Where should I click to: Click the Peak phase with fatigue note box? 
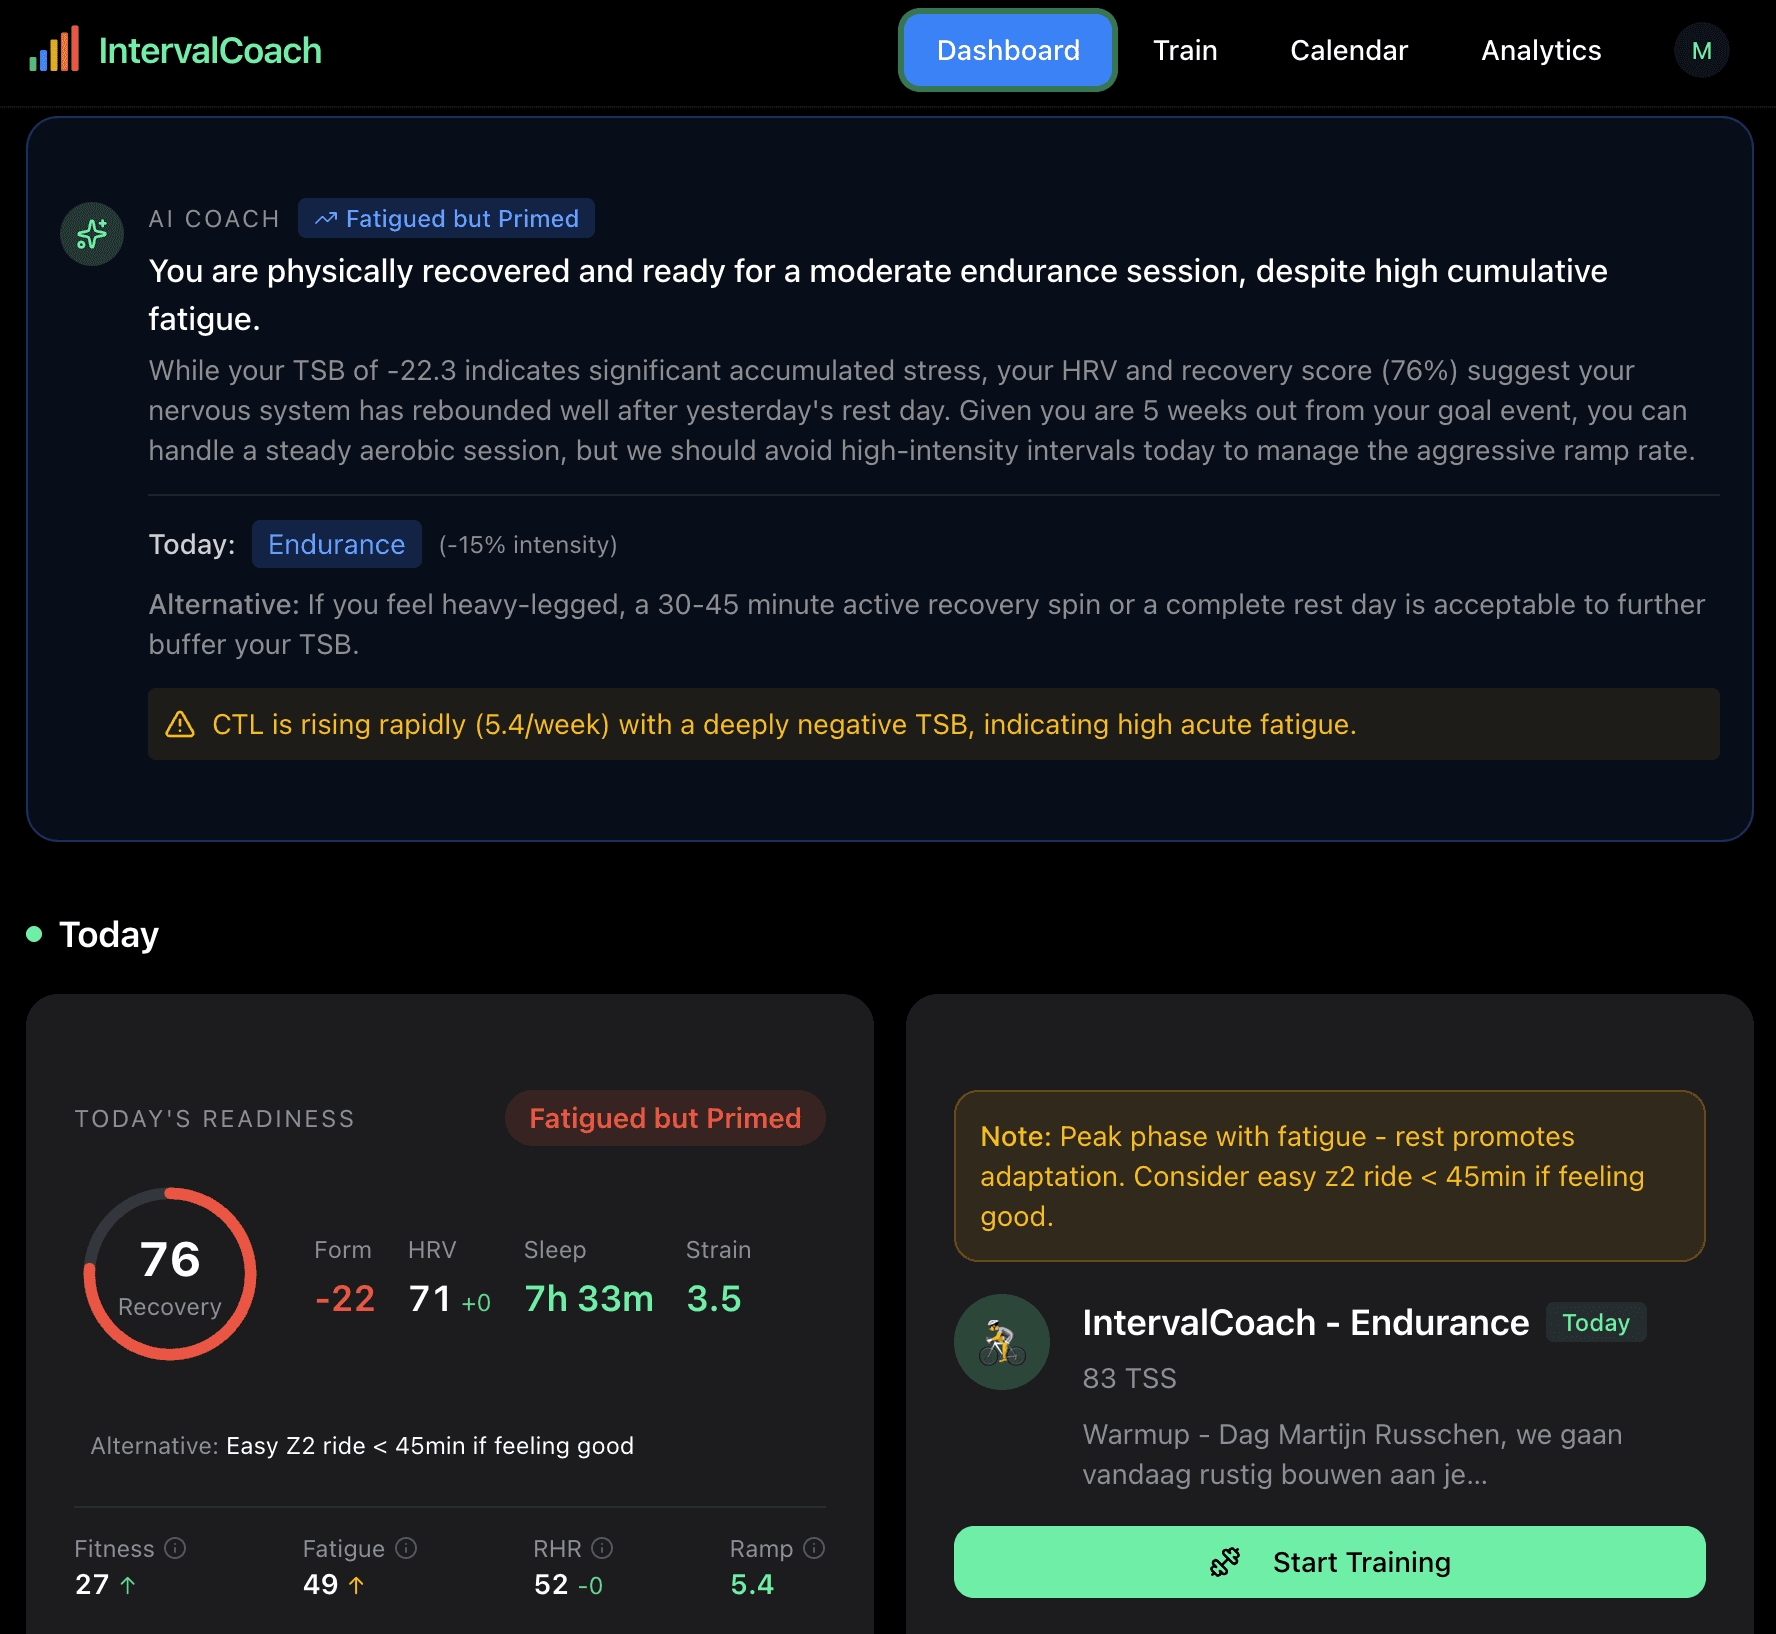(x=1330, y=1176)
